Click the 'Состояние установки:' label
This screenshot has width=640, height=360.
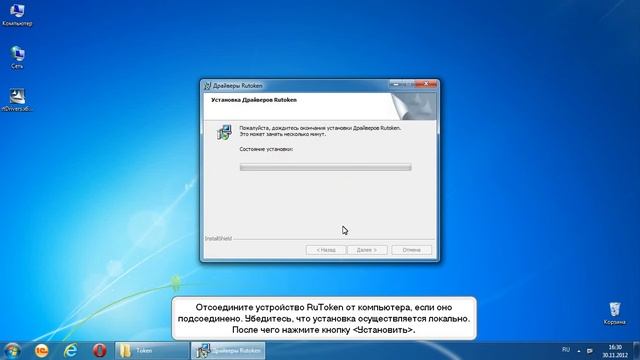pyautogui.click(x=266, y=149)
